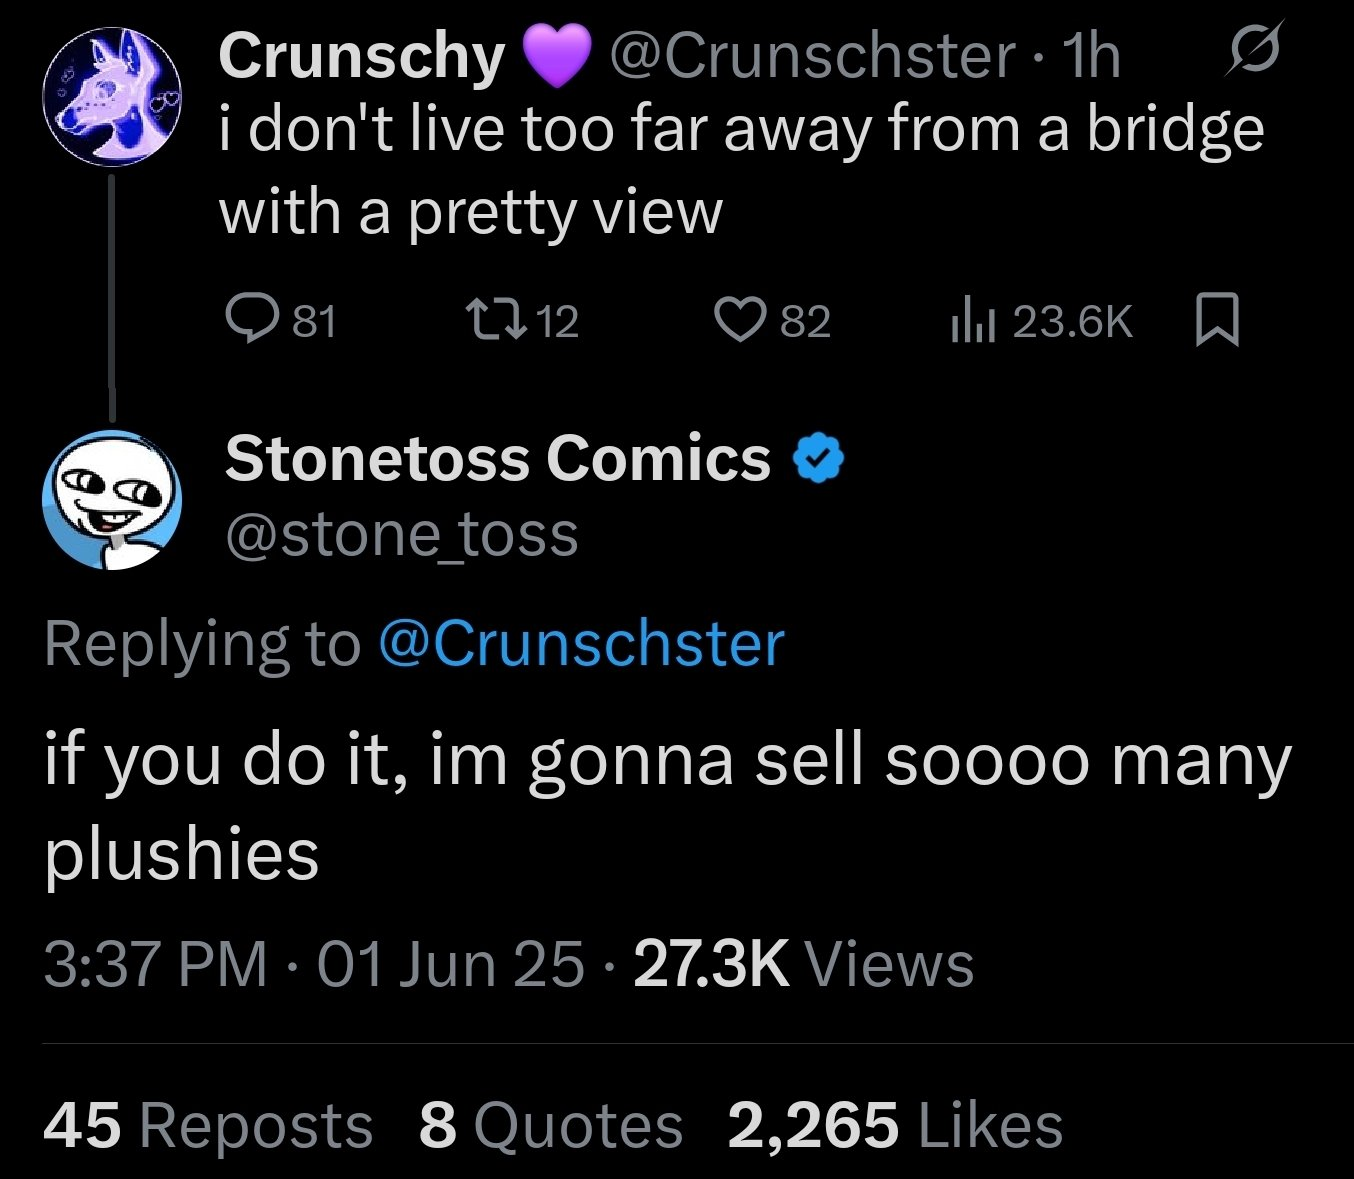
Task: Repost the Crunschy tweet via repost icon
Action: point(491,320)
